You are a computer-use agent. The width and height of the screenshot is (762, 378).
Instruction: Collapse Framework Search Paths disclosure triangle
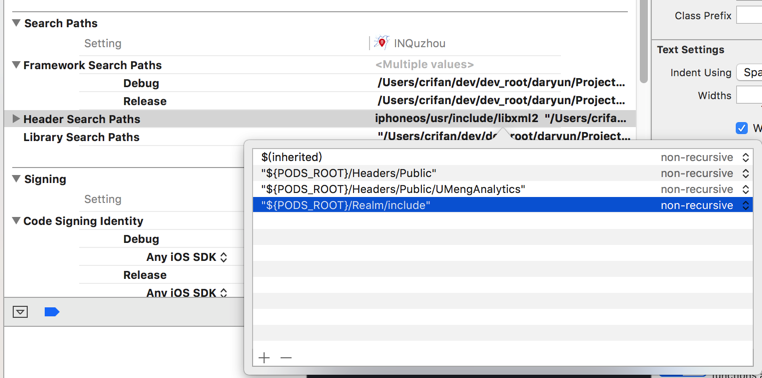click(16, 65)
